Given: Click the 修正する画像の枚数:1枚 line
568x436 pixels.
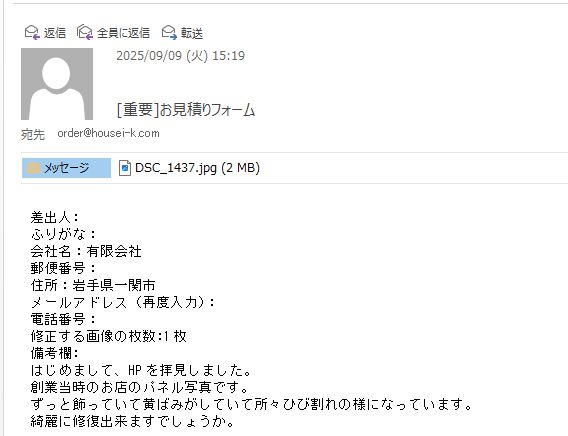Looking at the screenshot, I should (x=109, y=336).
